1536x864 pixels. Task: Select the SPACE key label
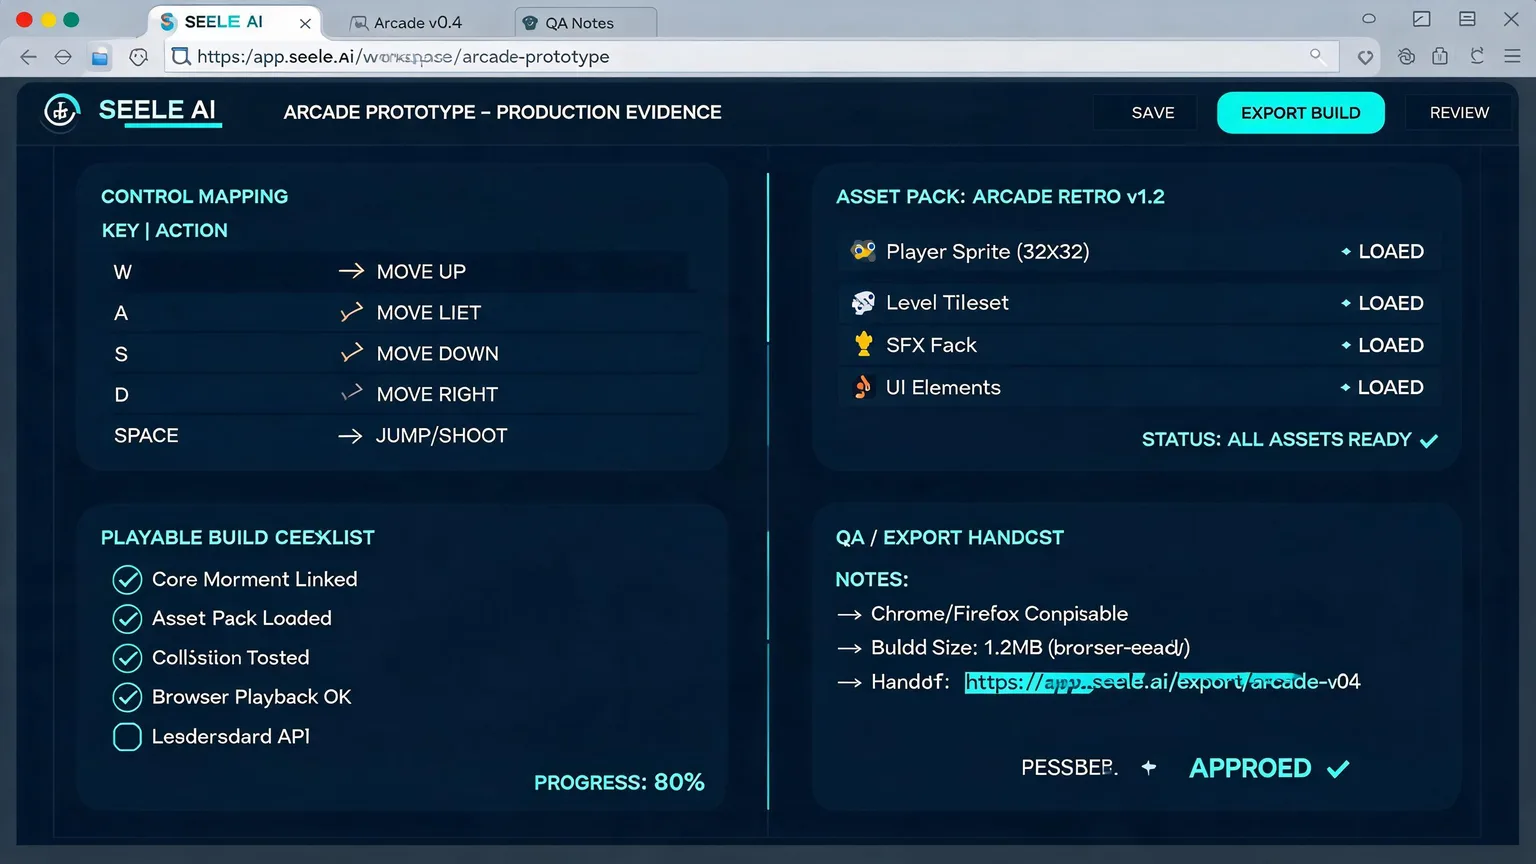pyautogui.click(x=146, y=436)
